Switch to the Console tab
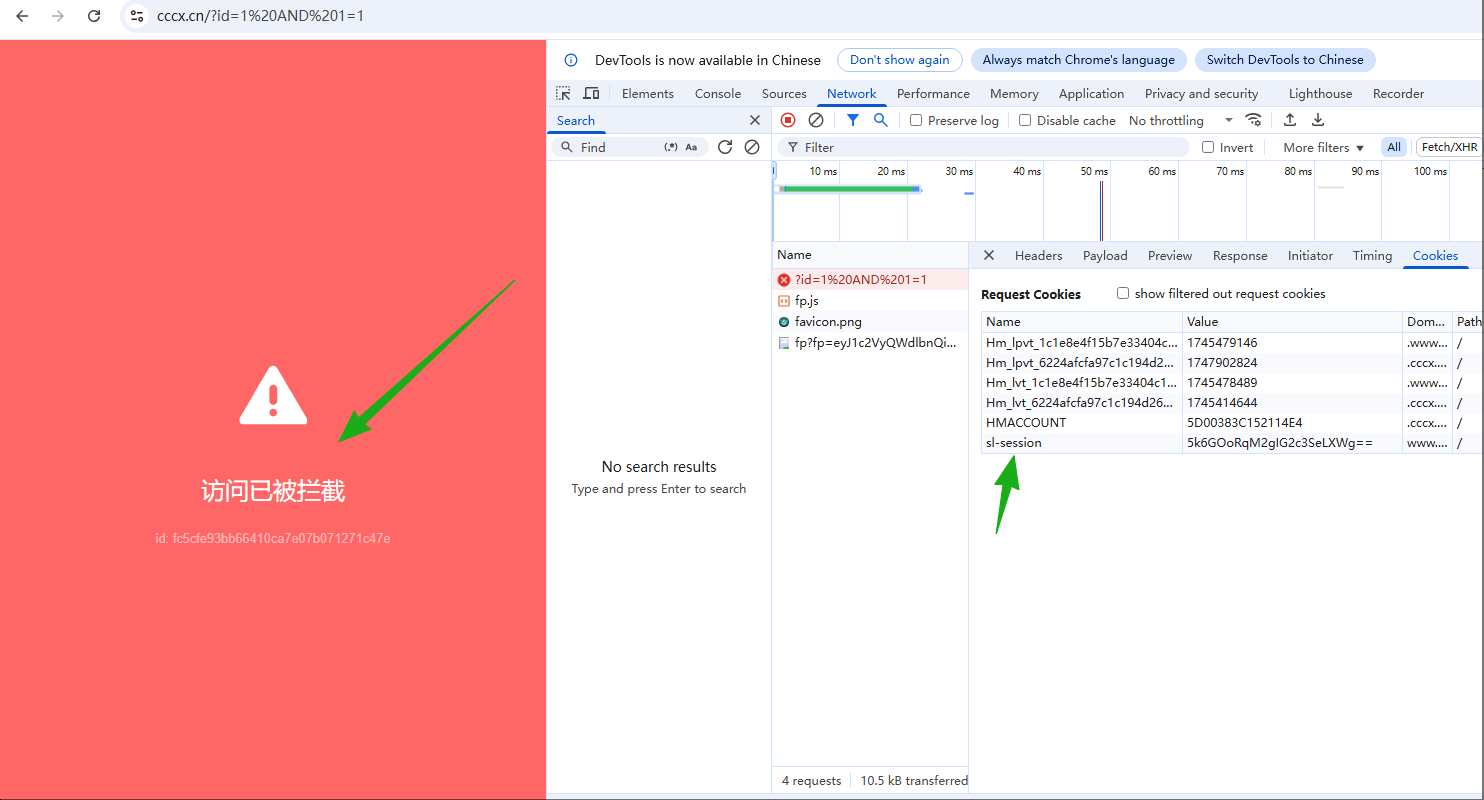 click(718, 94)
